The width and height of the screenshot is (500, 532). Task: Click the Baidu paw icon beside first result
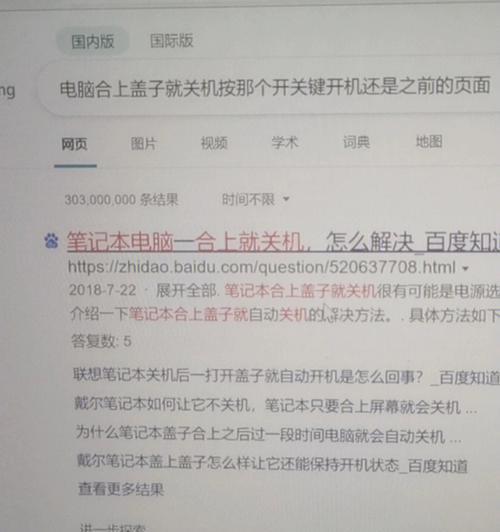[51, 241]
